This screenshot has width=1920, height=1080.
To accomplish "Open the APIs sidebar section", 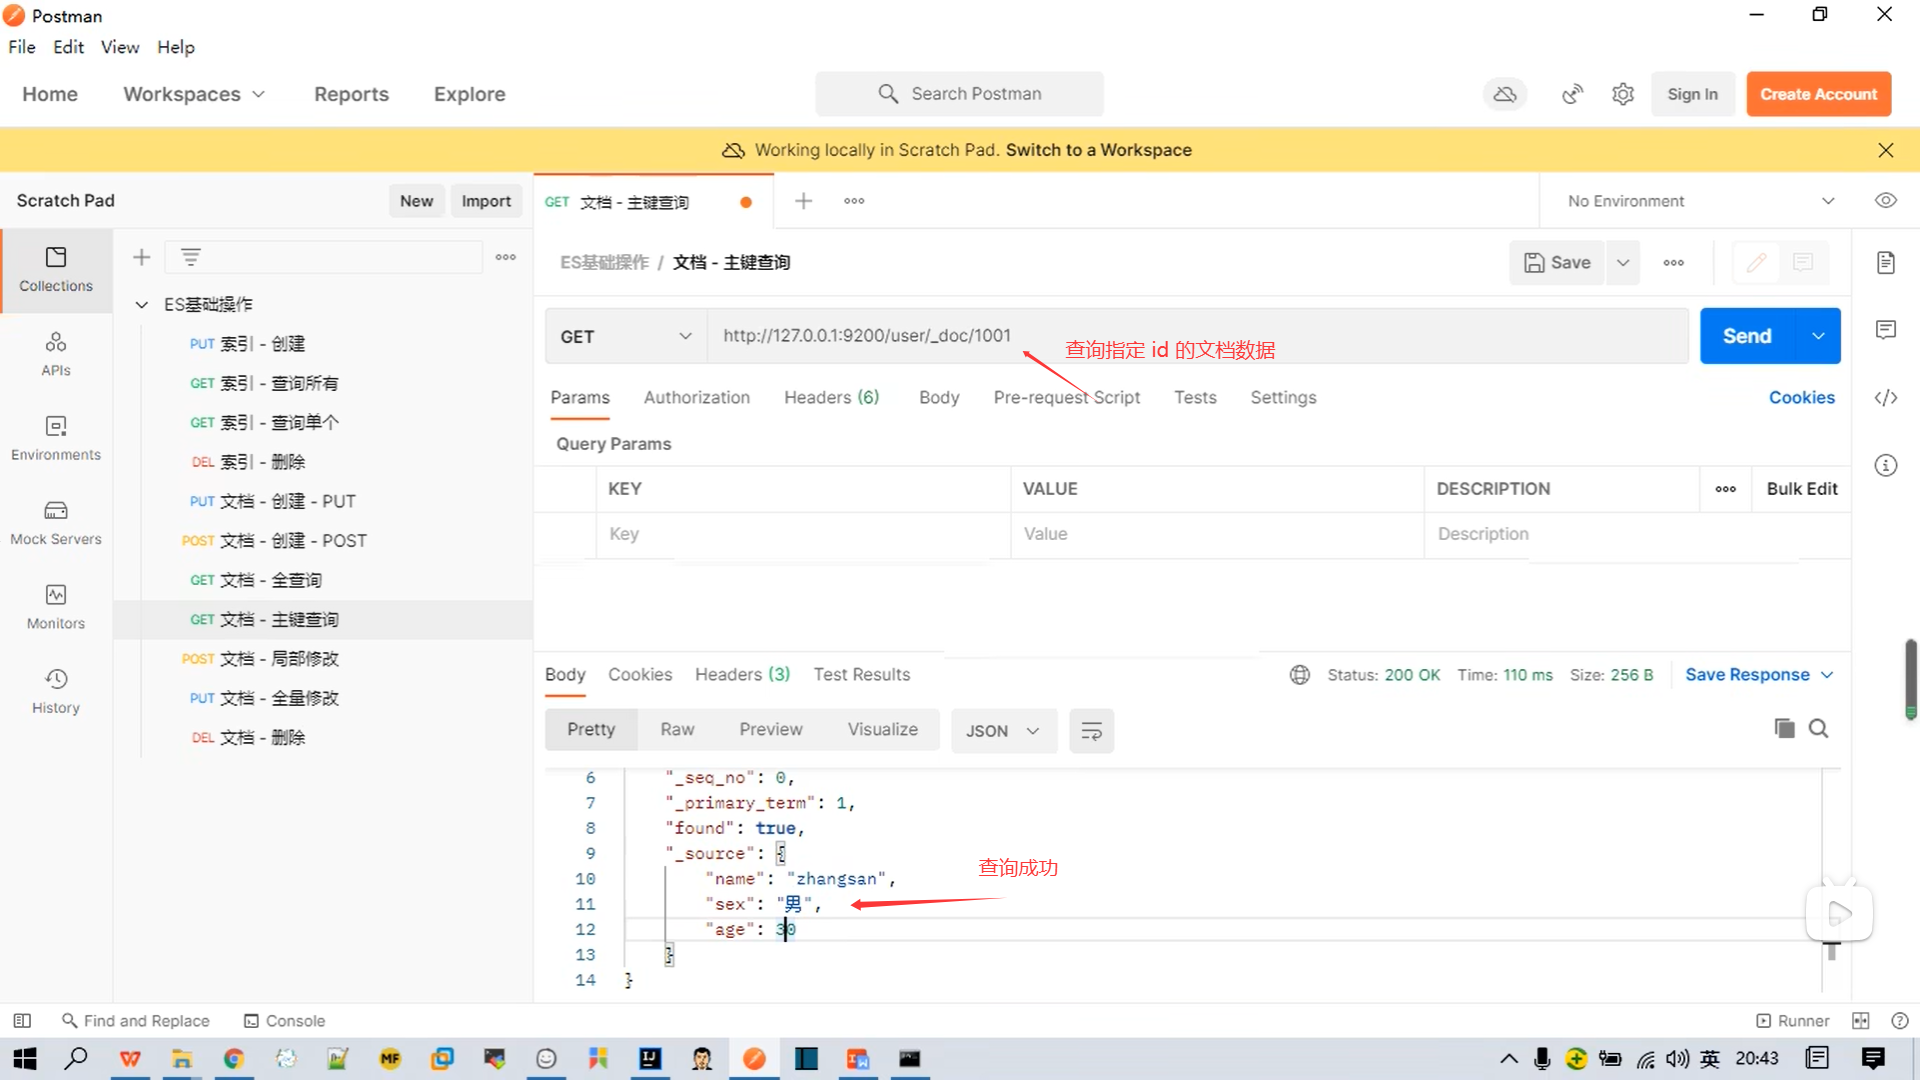I will click(56, 354).
